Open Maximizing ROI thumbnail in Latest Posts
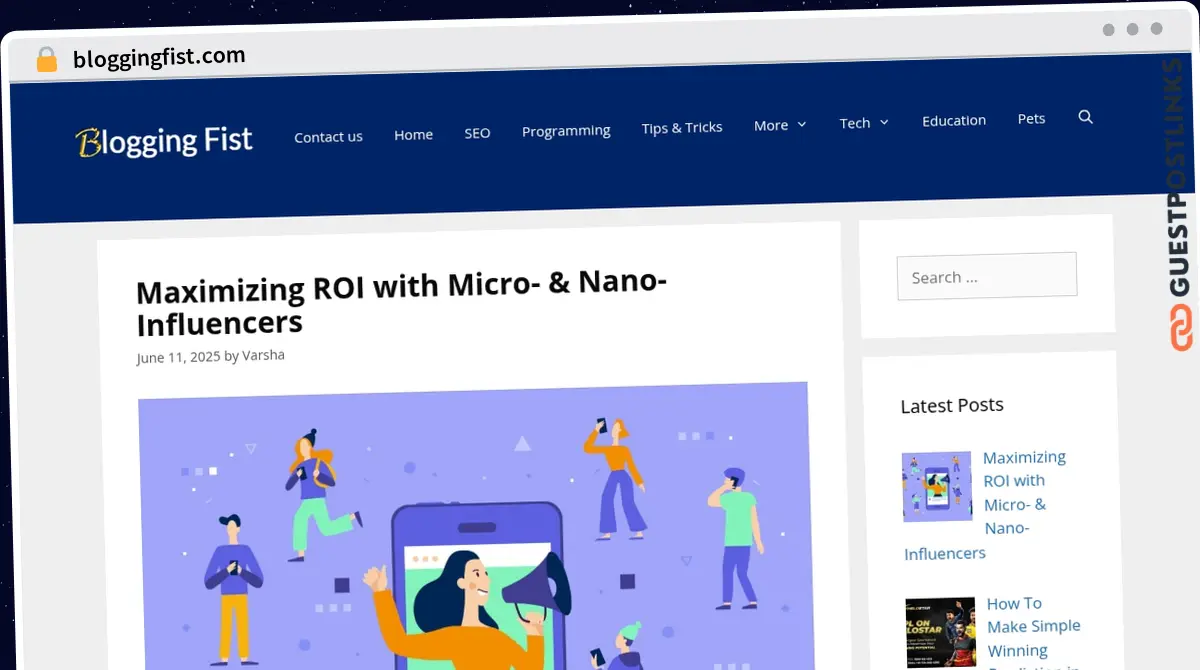This screenshot has height=670, width=1200. [936, 487]
